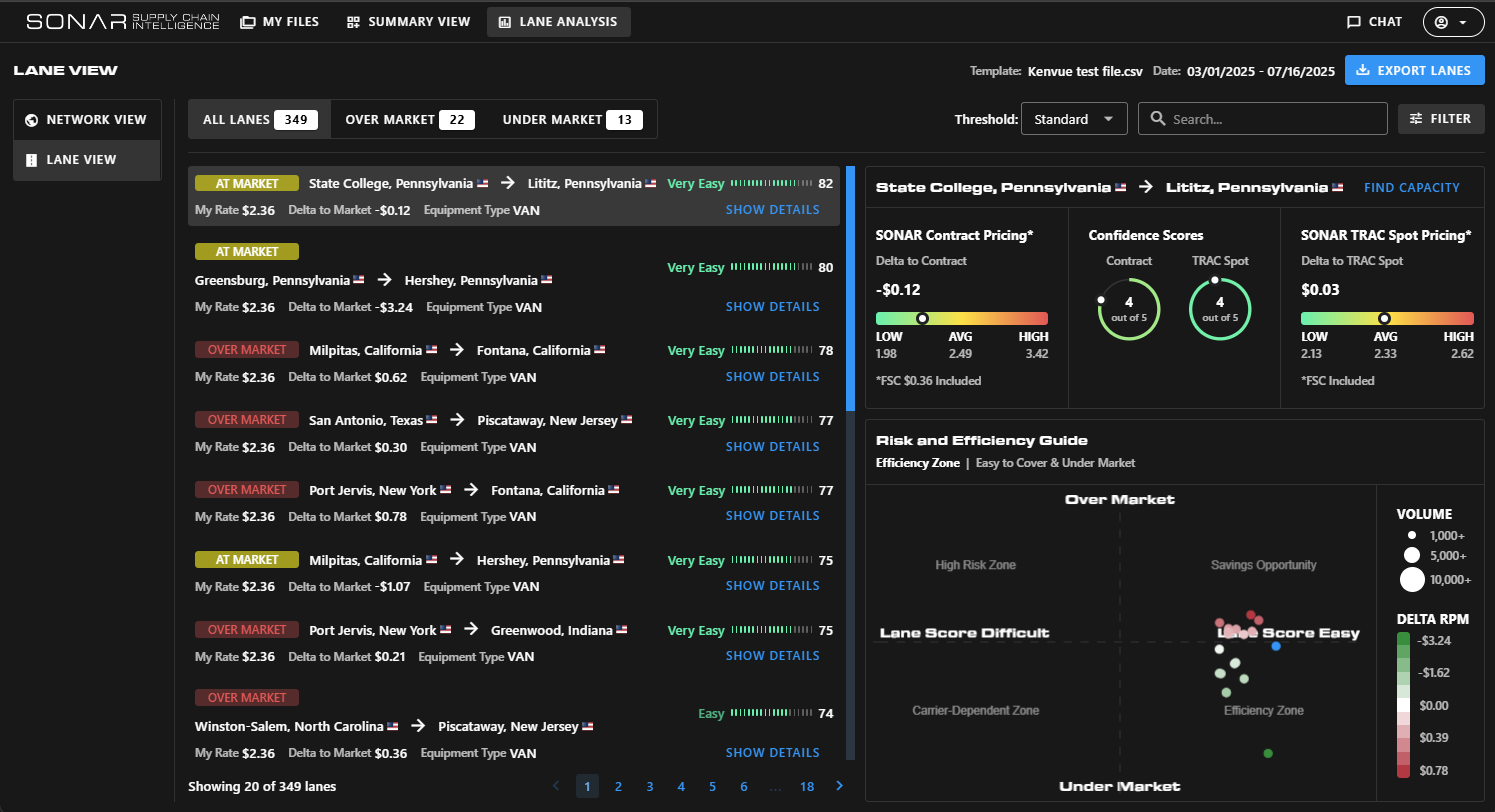
Task: Jump to page 18 of lanes
Action: pyautogui.click(x=807, y=787)
